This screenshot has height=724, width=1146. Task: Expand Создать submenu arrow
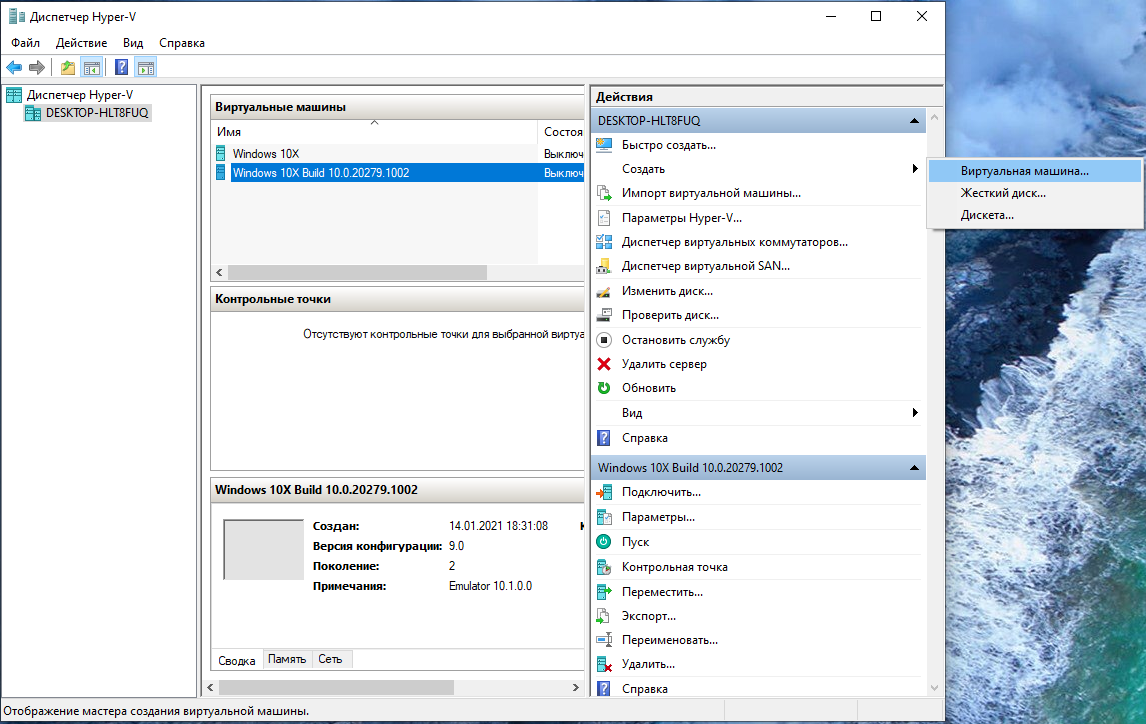pyautogui.click(x=915, y=169)
